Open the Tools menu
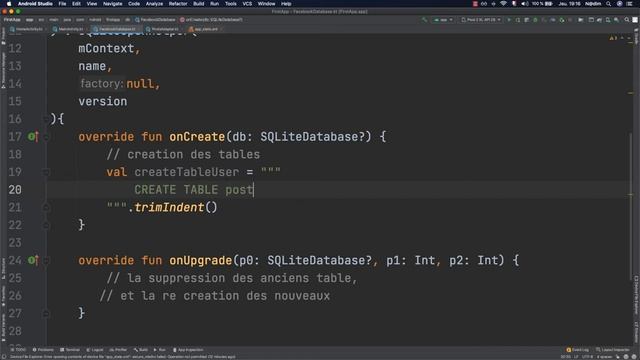Image resolution: width=640 pixels, height=360 pixels. click(231, 4)
